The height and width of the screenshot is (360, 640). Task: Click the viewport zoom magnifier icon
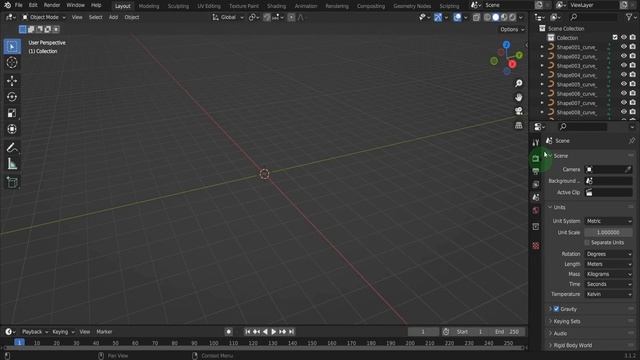(x=518, y=83)
